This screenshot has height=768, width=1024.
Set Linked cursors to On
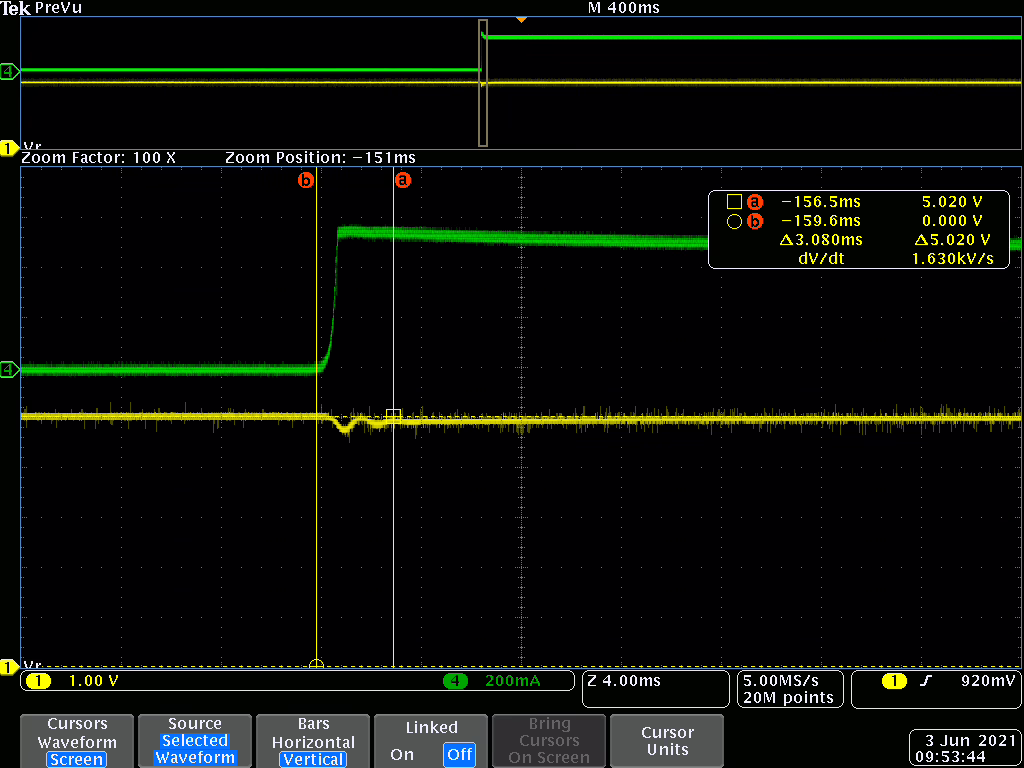pyautogui.click(x=402, y=754)
